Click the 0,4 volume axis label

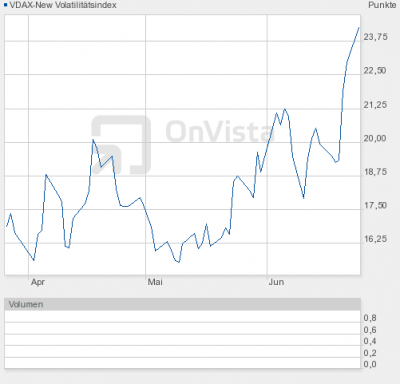pos(370,341)
